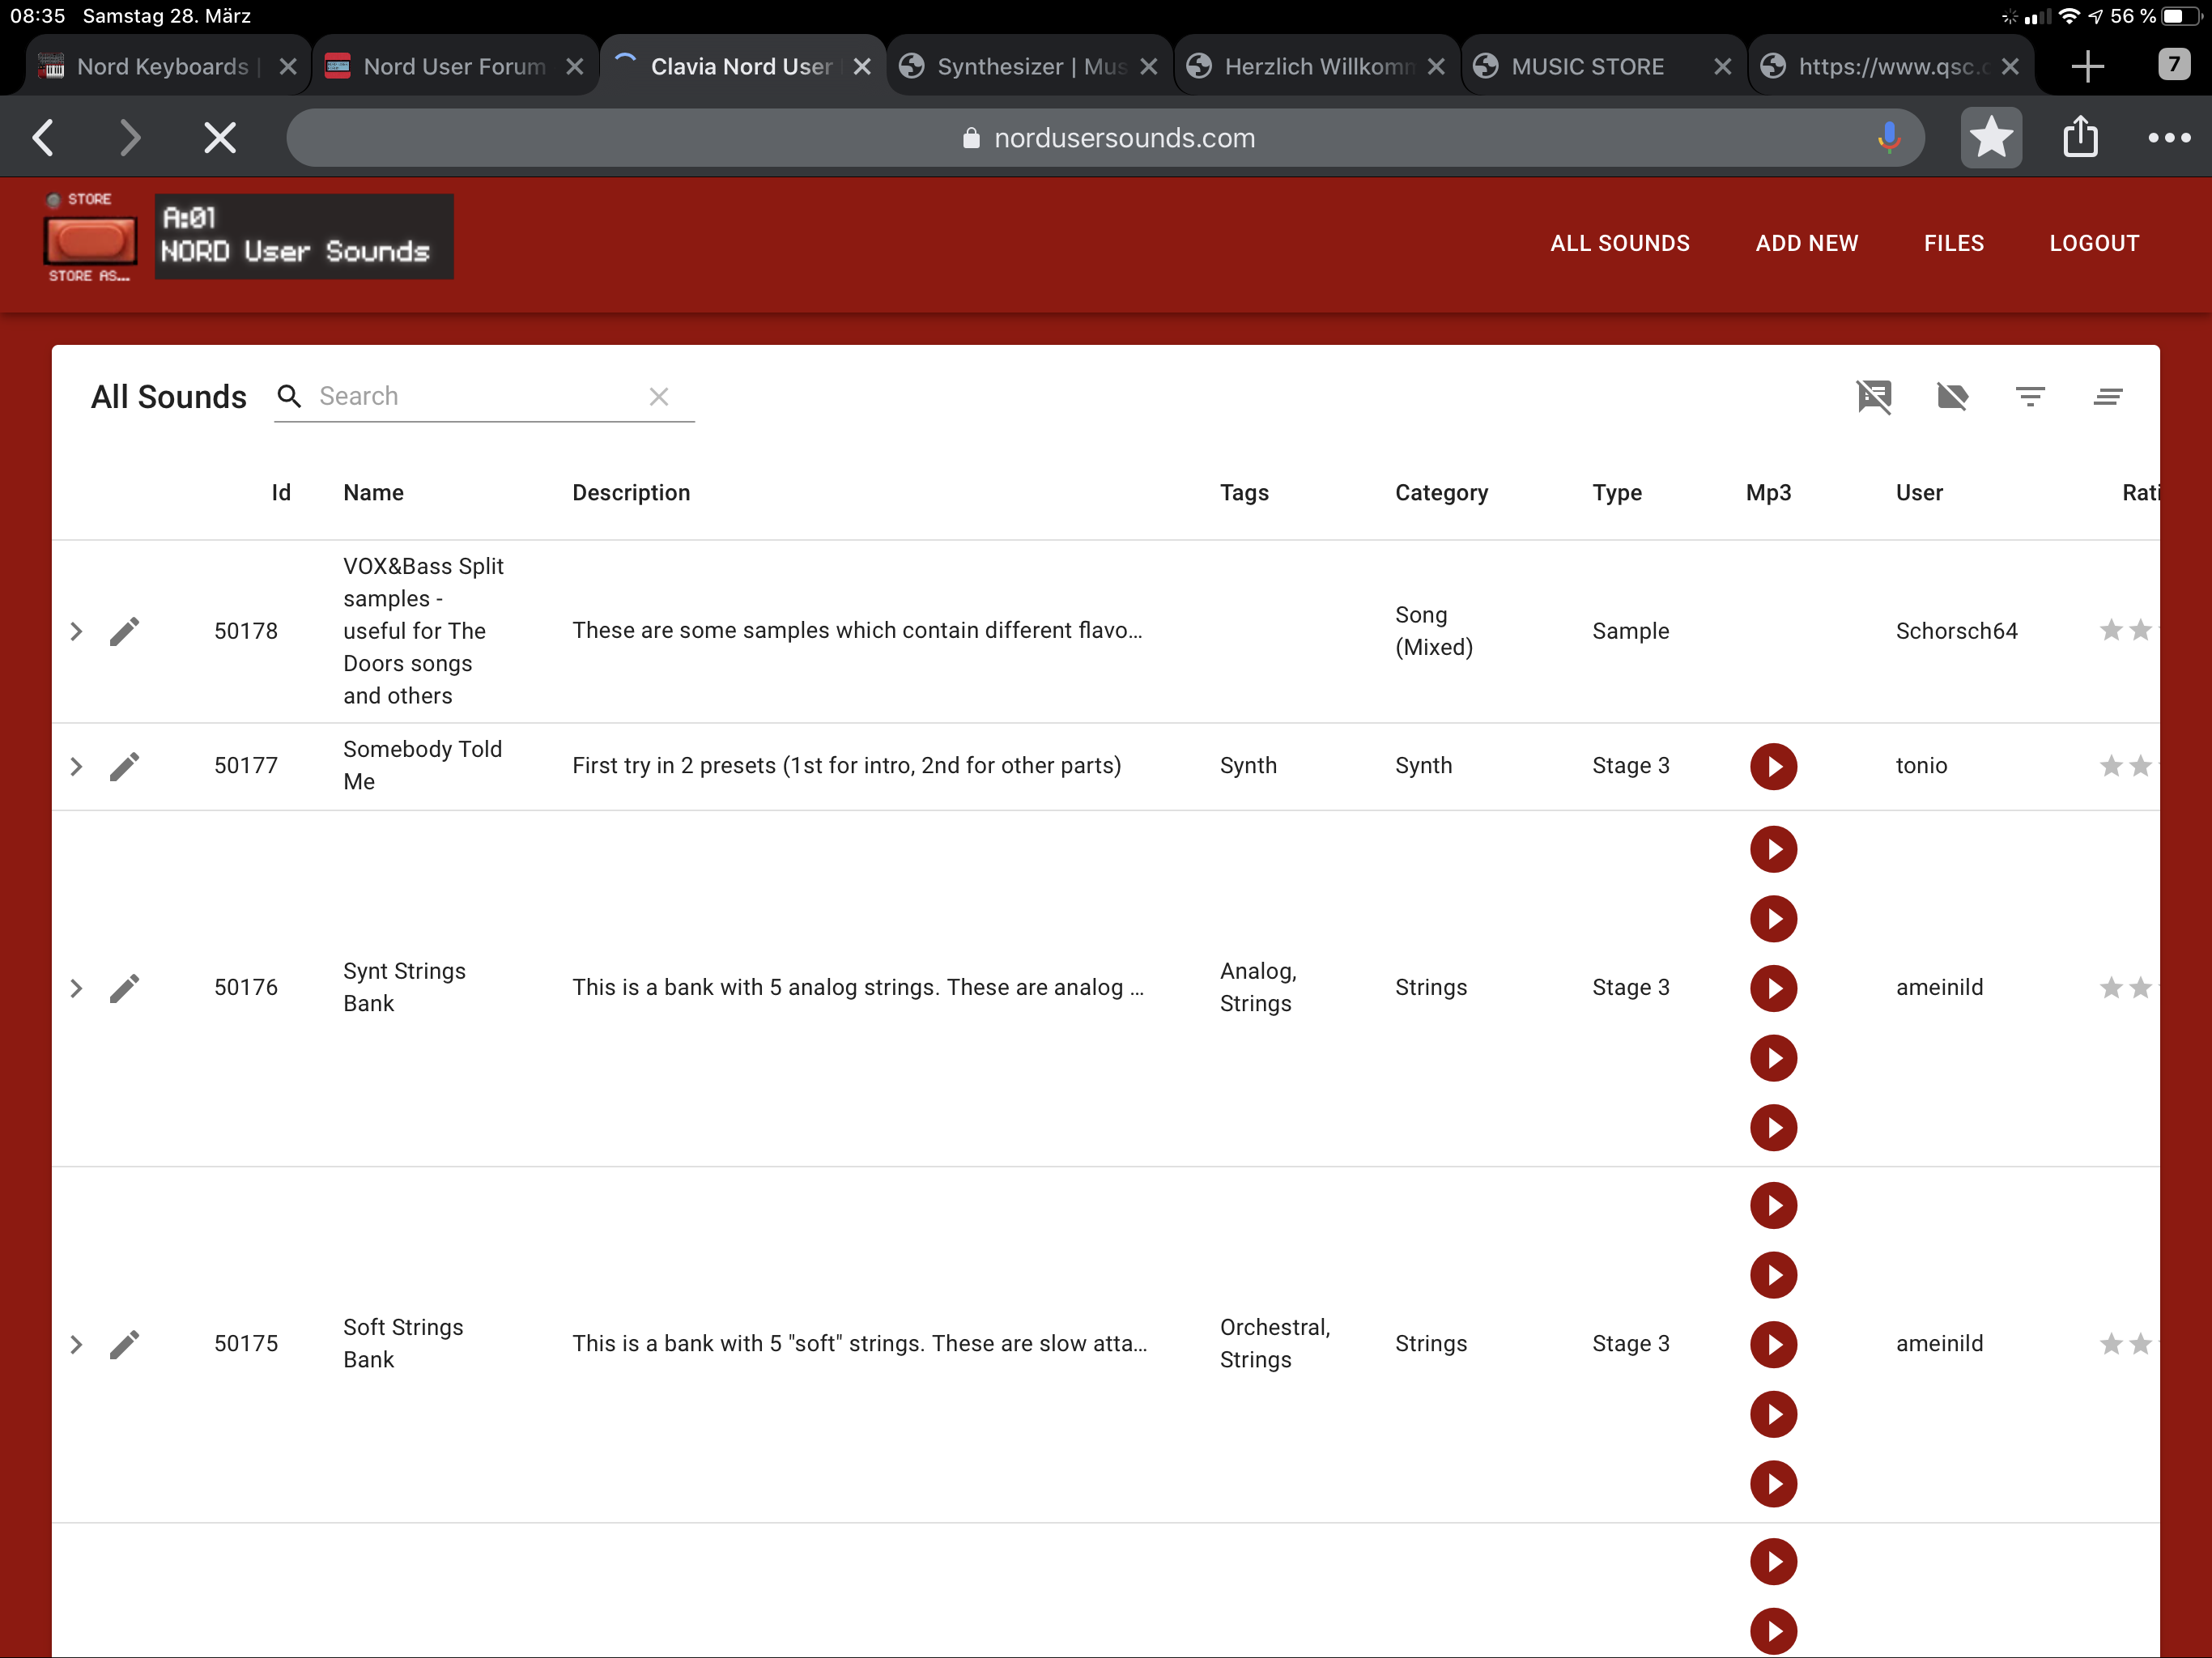Click LOGOUT in the navigation
The width and height of the screenshot is (2212, 1658).
pyautogui.click(x=2094, y=243)
